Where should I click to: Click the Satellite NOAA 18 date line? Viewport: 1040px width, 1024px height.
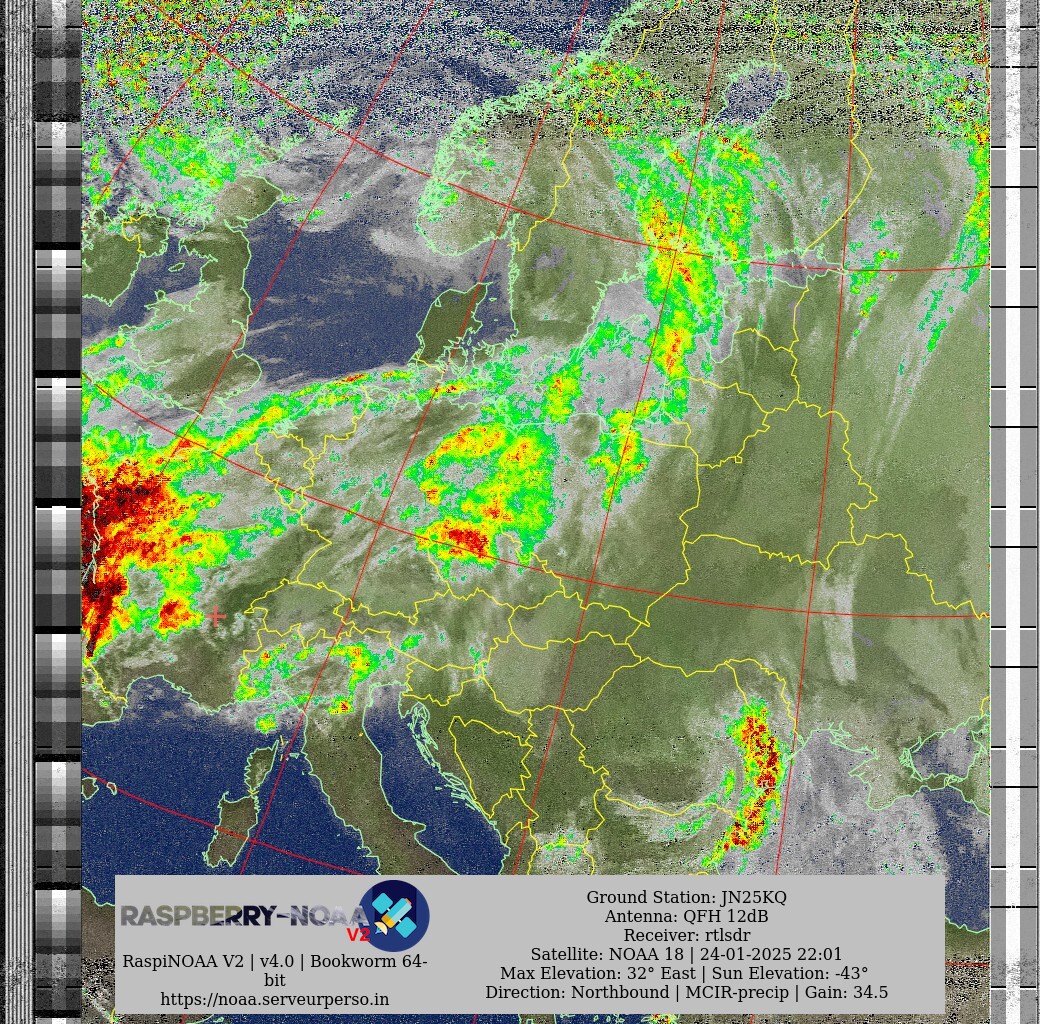click(686, 954)
